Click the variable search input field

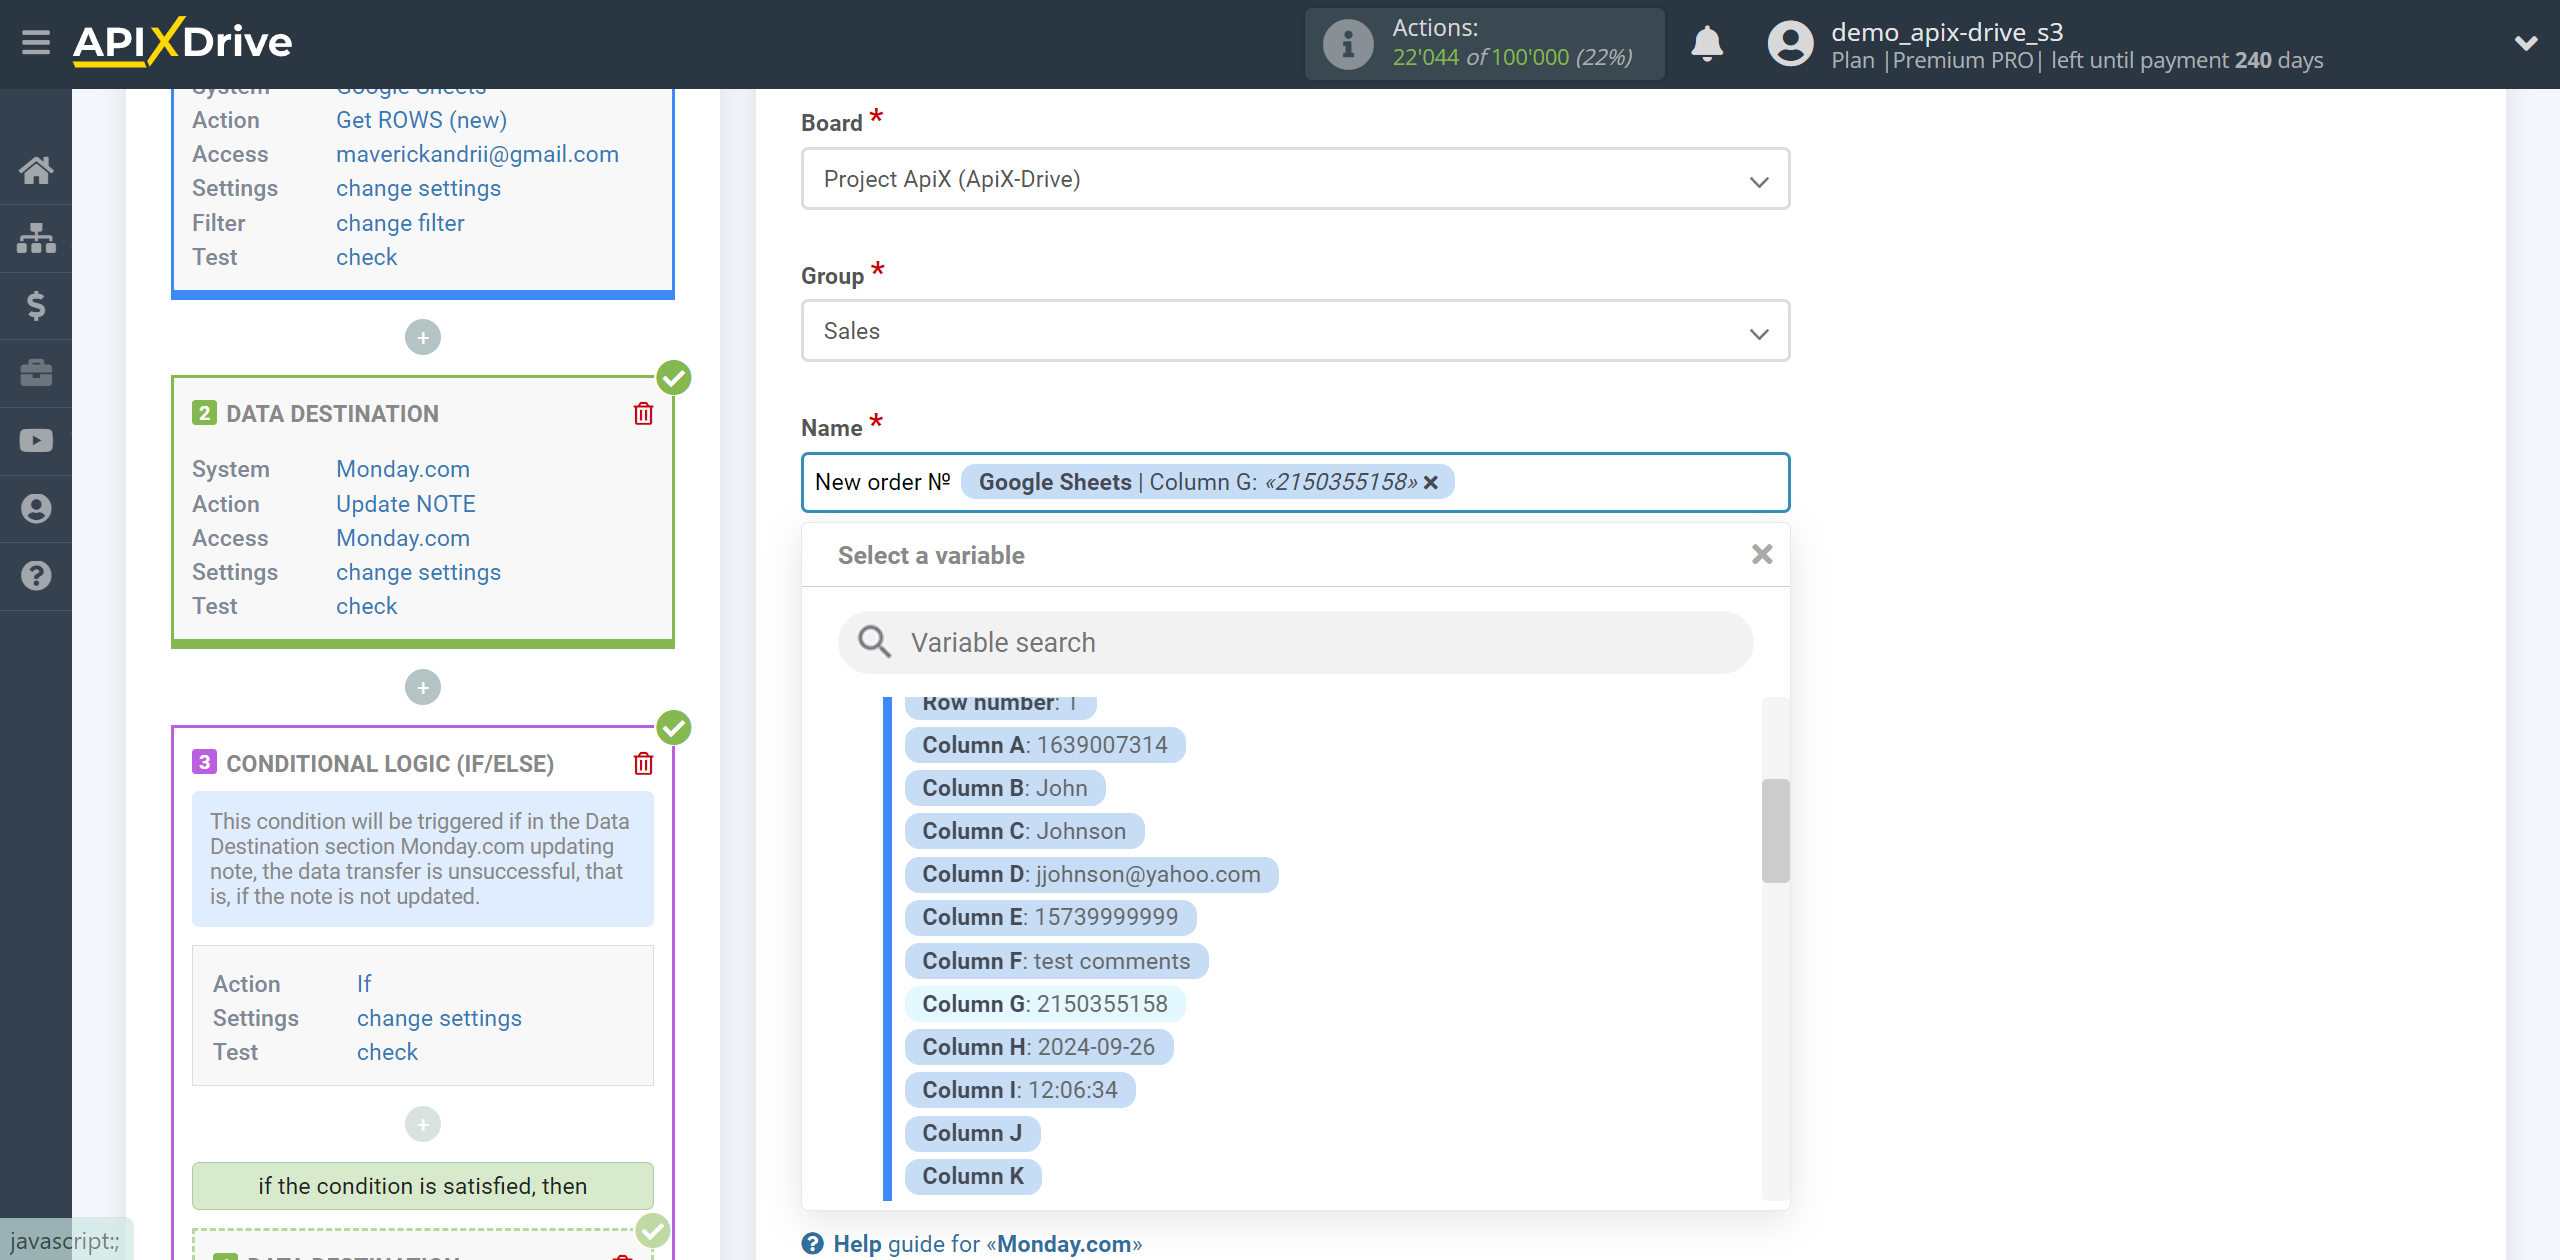[x=1296, y=641]
